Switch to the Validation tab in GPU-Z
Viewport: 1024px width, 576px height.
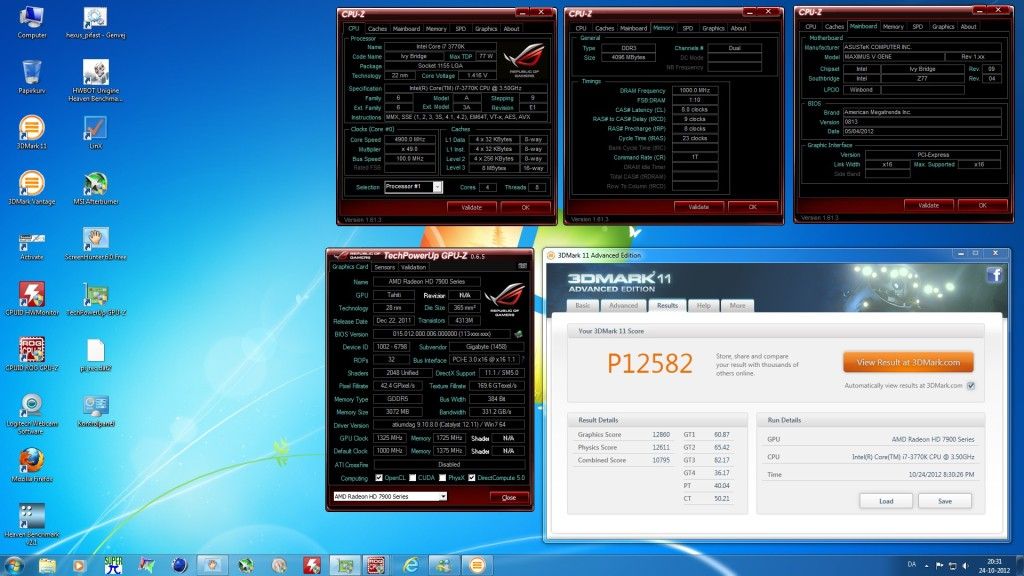click(x=413, y=267)
